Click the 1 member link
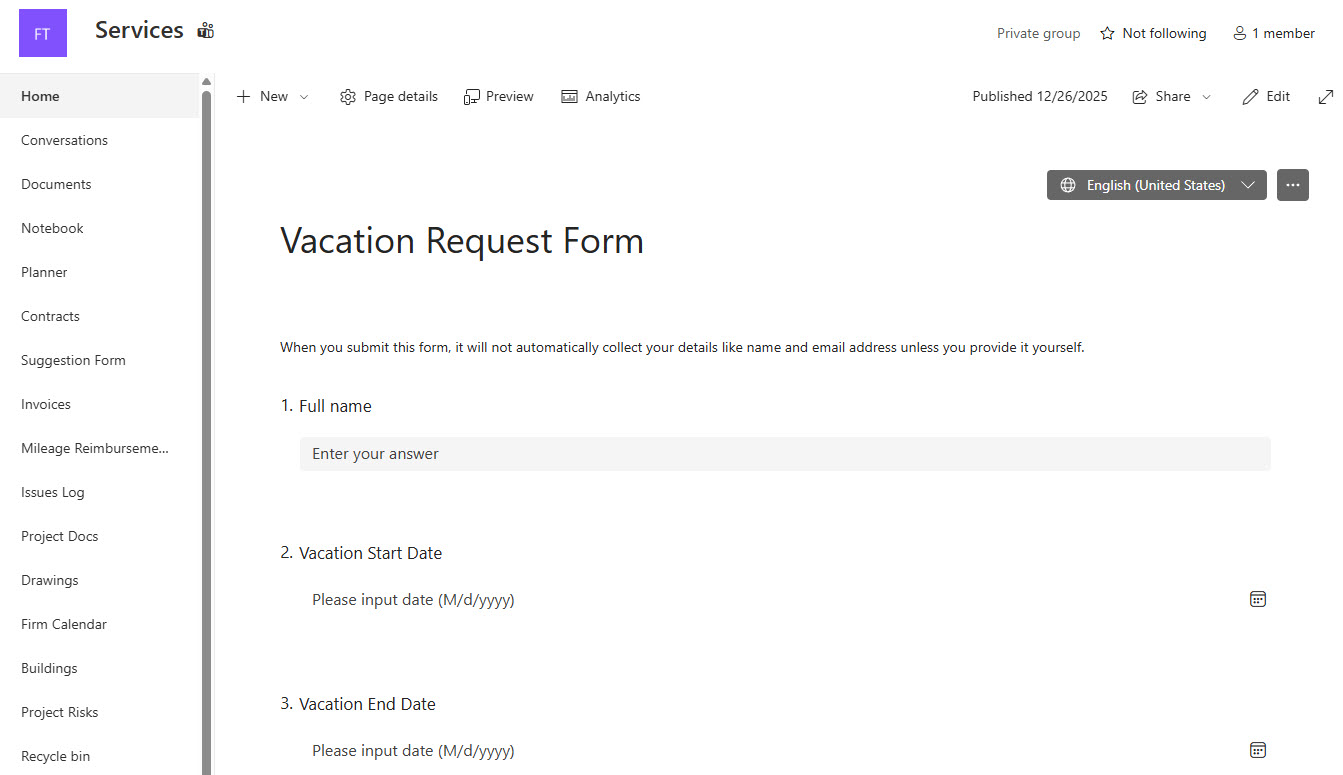 1274,34
